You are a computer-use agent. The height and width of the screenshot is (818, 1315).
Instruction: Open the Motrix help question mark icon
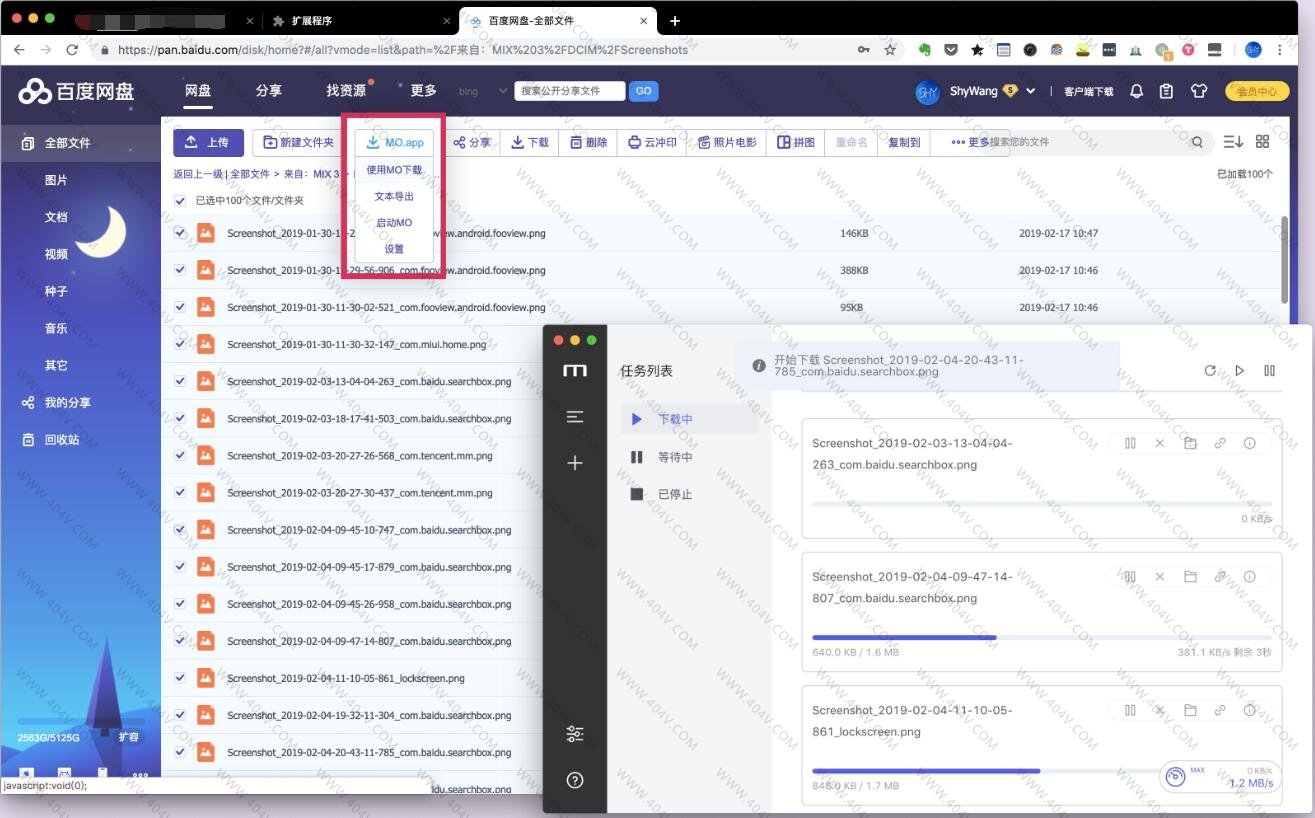(x=575, y=780)
